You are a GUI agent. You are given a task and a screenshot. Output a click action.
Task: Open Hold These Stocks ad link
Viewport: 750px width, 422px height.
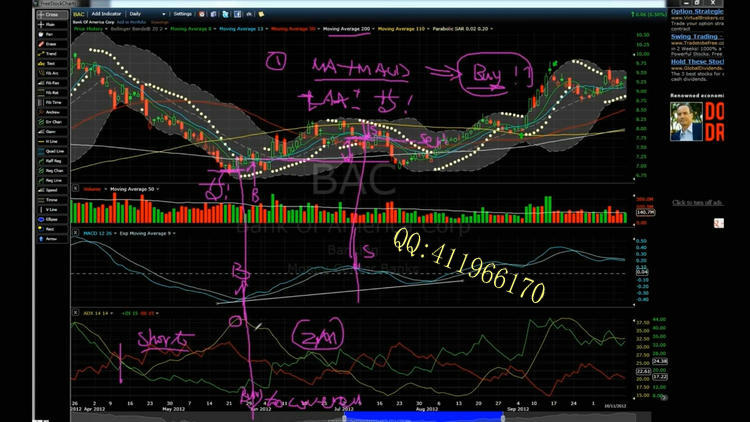pos(697,62)
